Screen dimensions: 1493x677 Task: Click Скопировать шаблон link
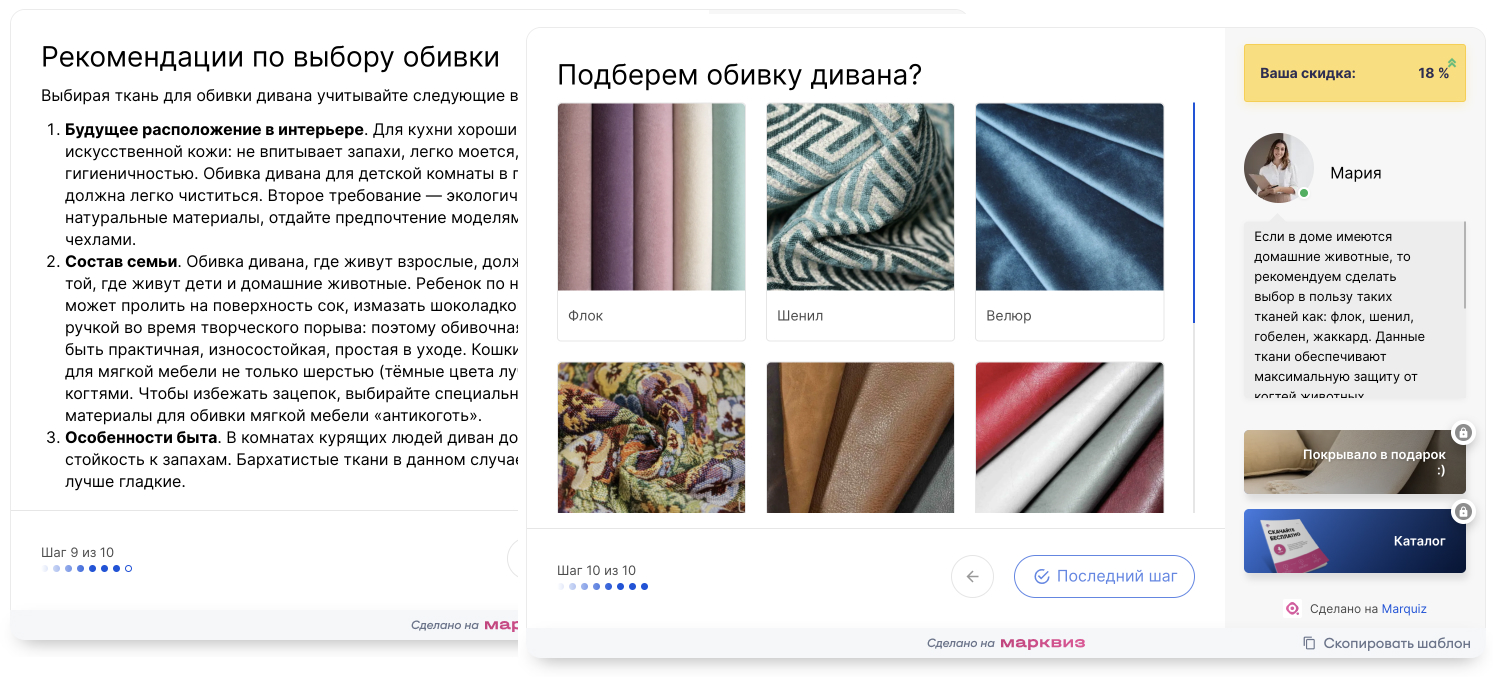(x=1396, y=643)
